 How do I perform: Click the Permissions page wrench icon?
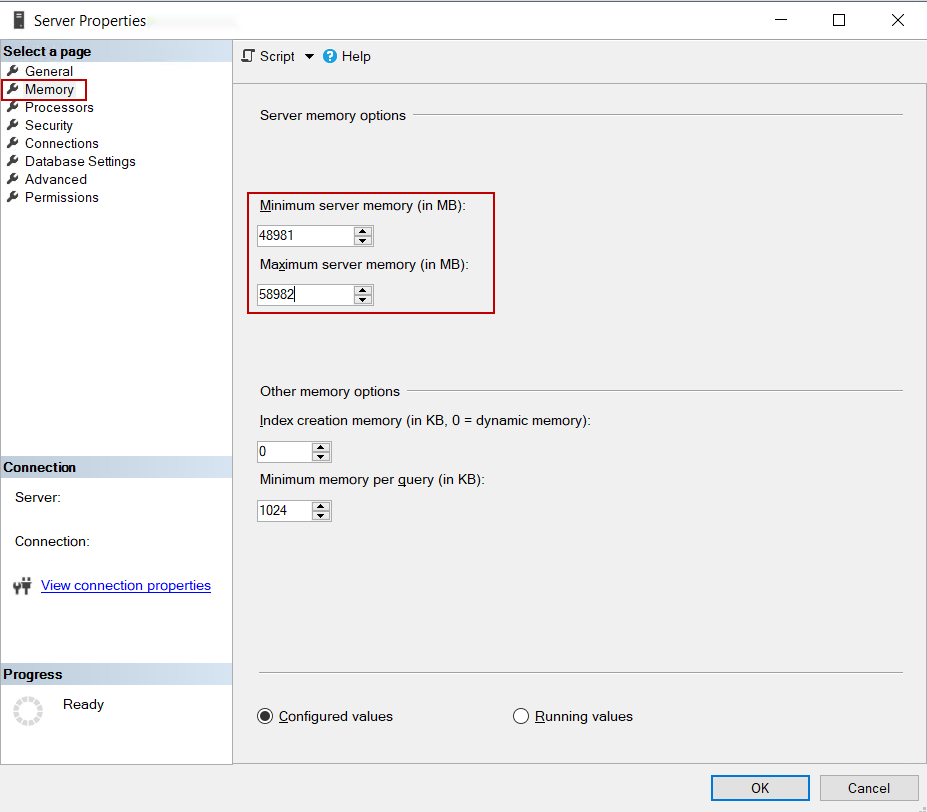pos(13,197)
